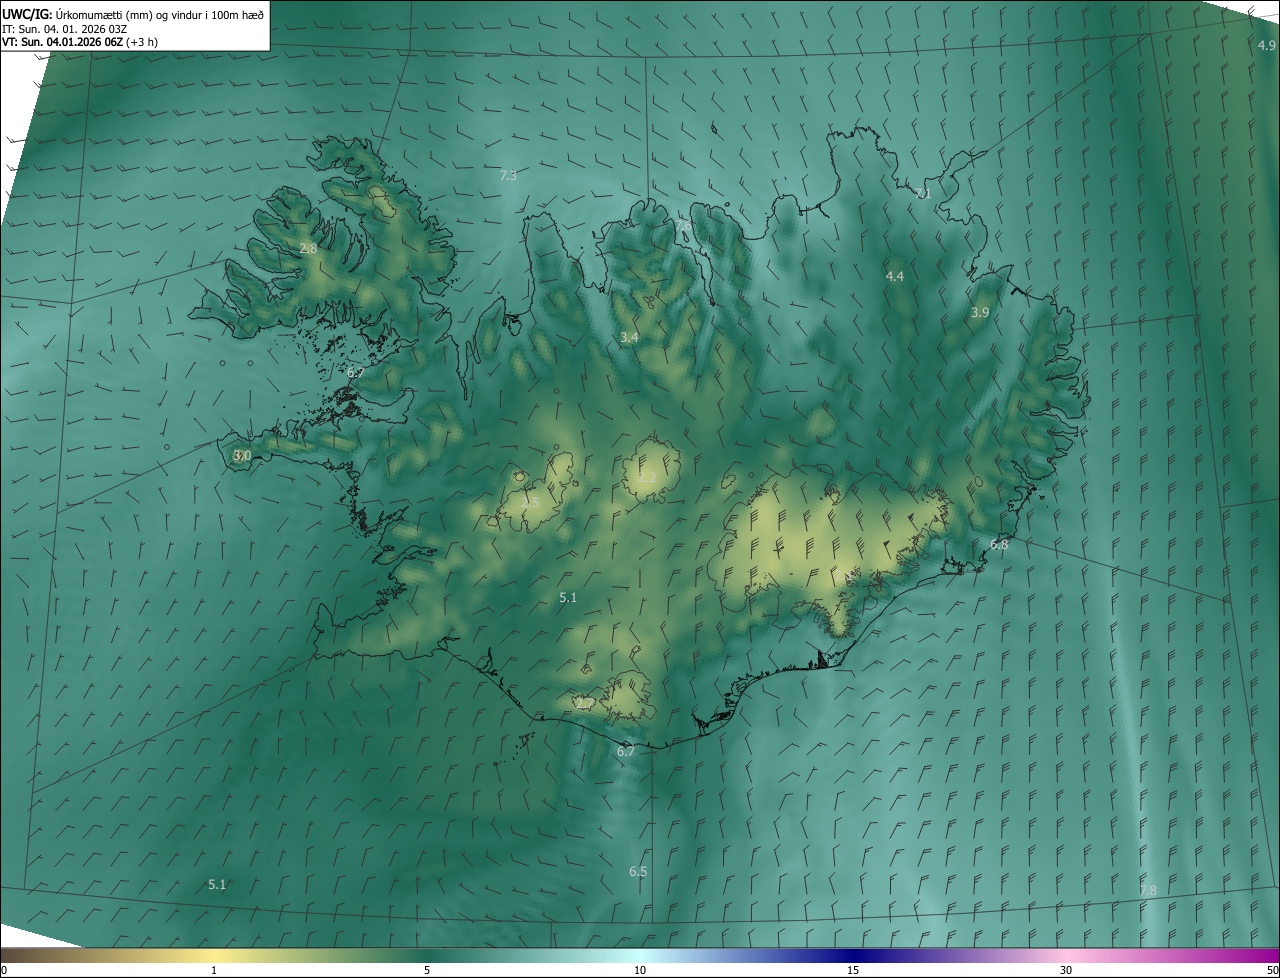Click the 4.9 value in the top-right corner
Viewport: 1280px width, 978px height.
[x=1266, y=46]
